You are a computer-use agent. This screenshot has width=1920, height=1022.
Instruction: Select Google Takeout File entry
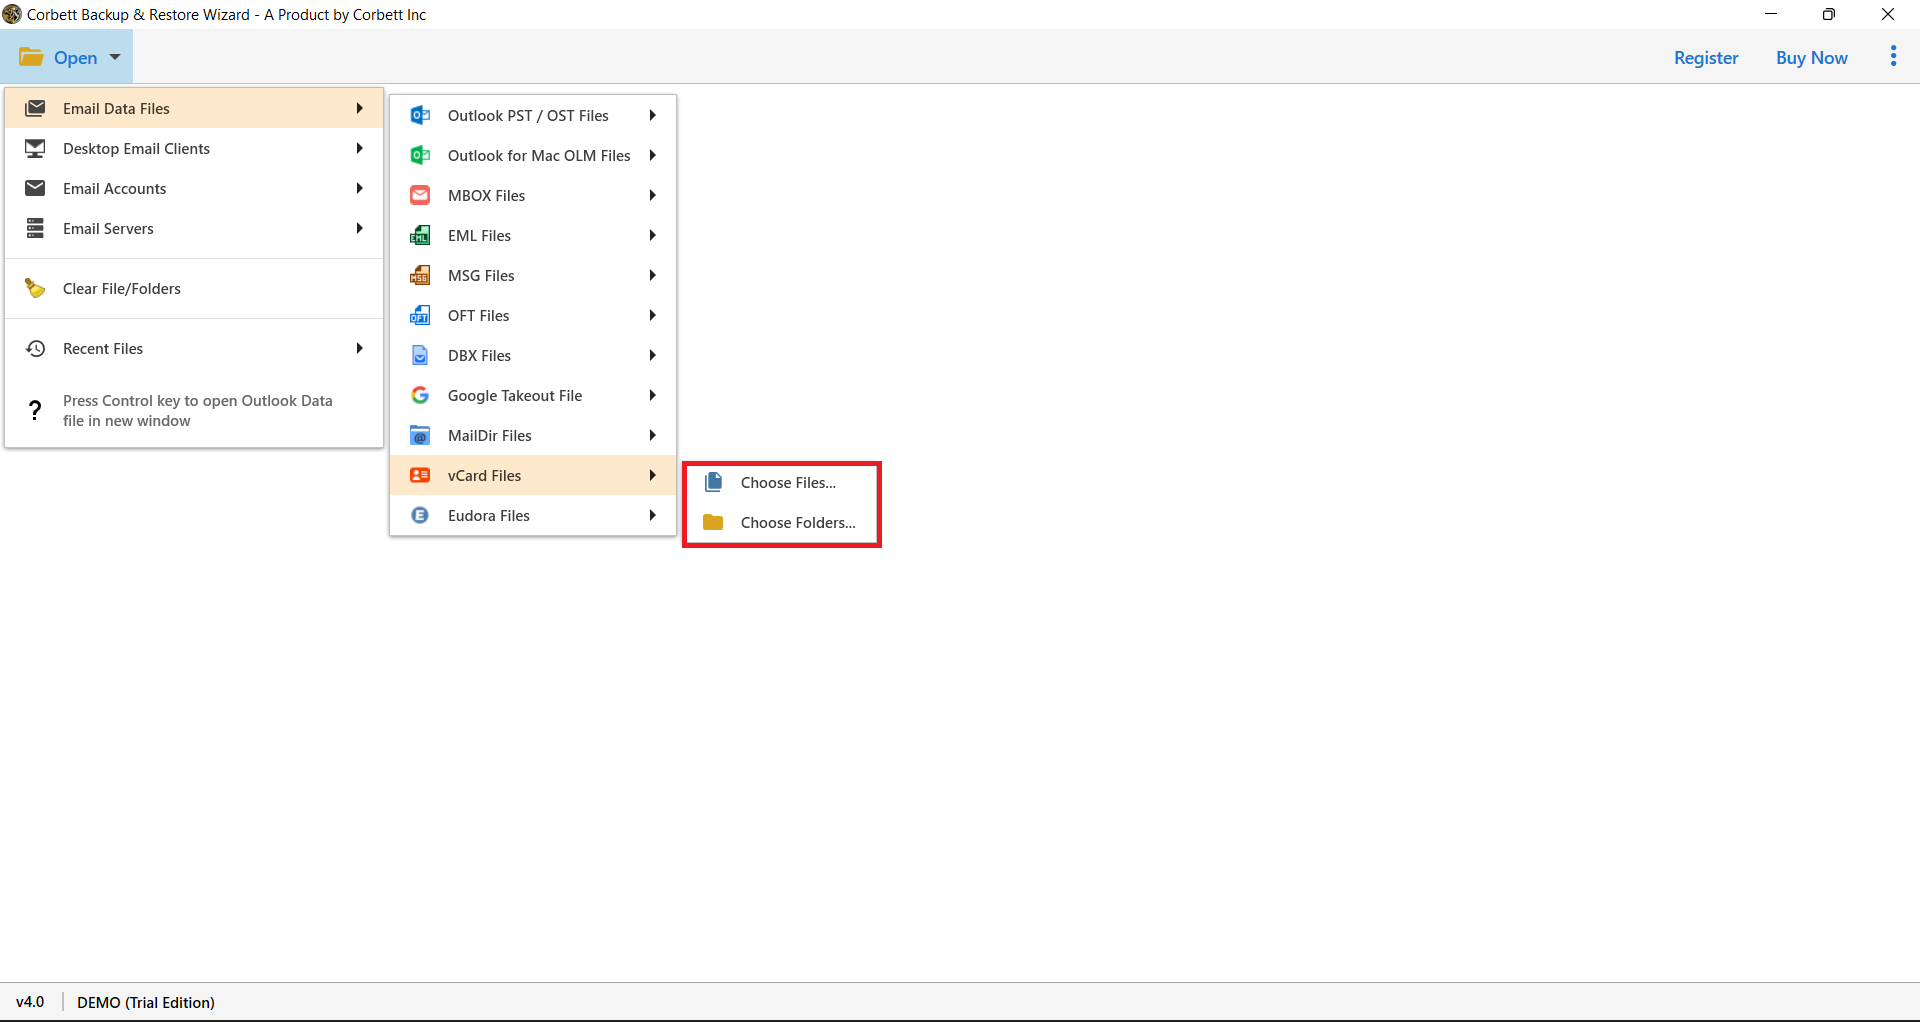click(533, 395)
